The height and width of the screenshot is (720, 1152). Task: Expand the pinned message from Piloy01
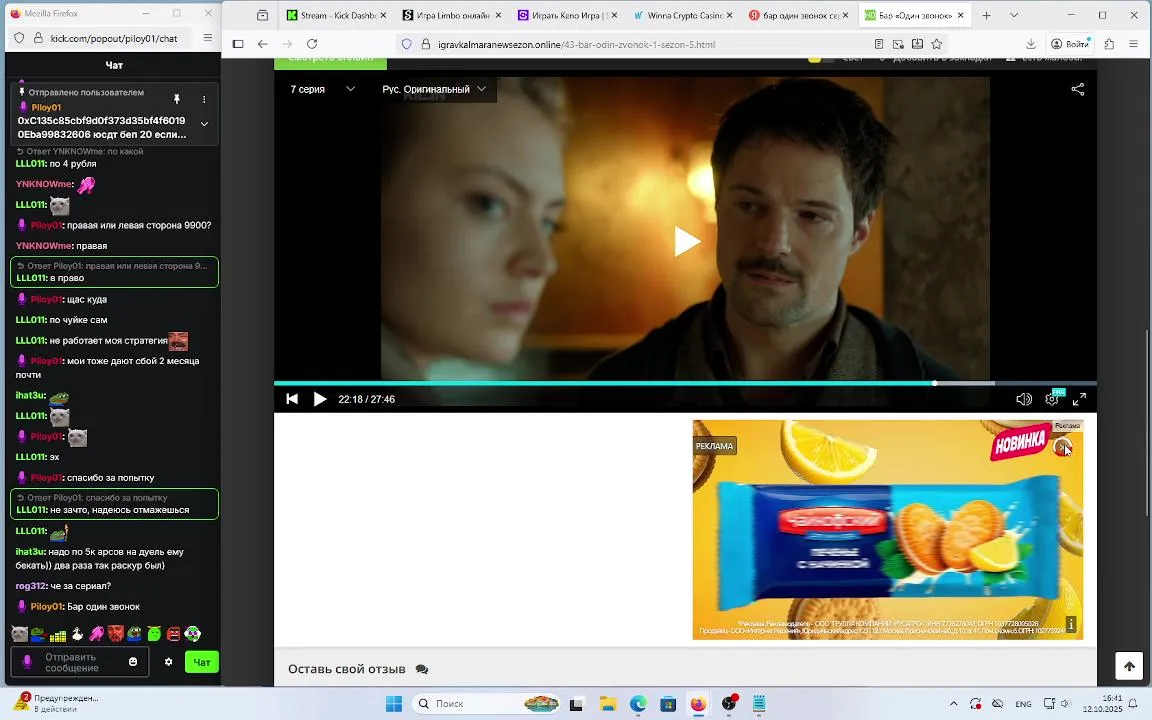[x=204, y=124]
